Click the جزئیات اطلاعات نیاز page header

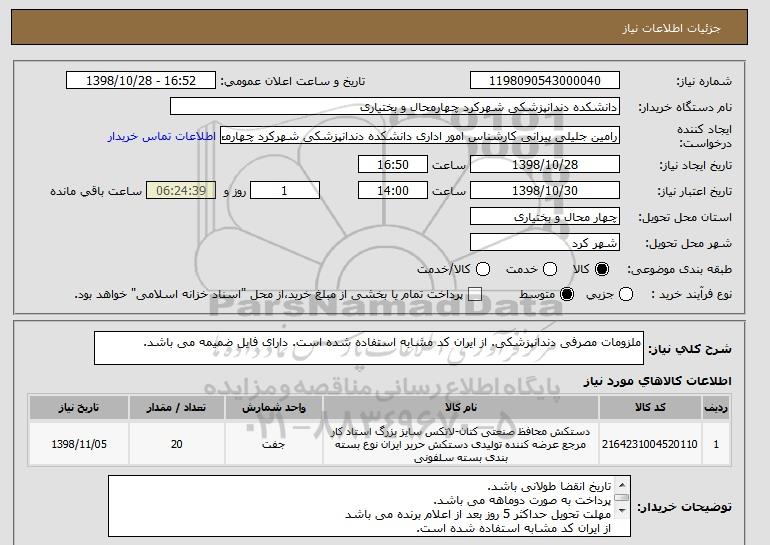pos(379,27)
